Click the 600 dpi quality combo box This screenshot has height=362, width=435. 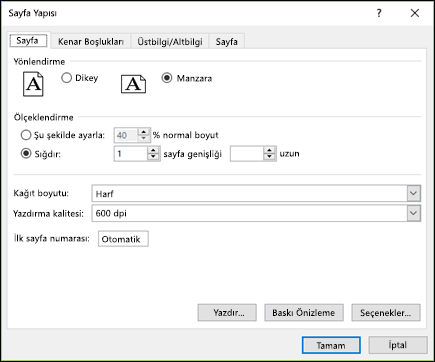pyautogui.click(x=256, y=213)
